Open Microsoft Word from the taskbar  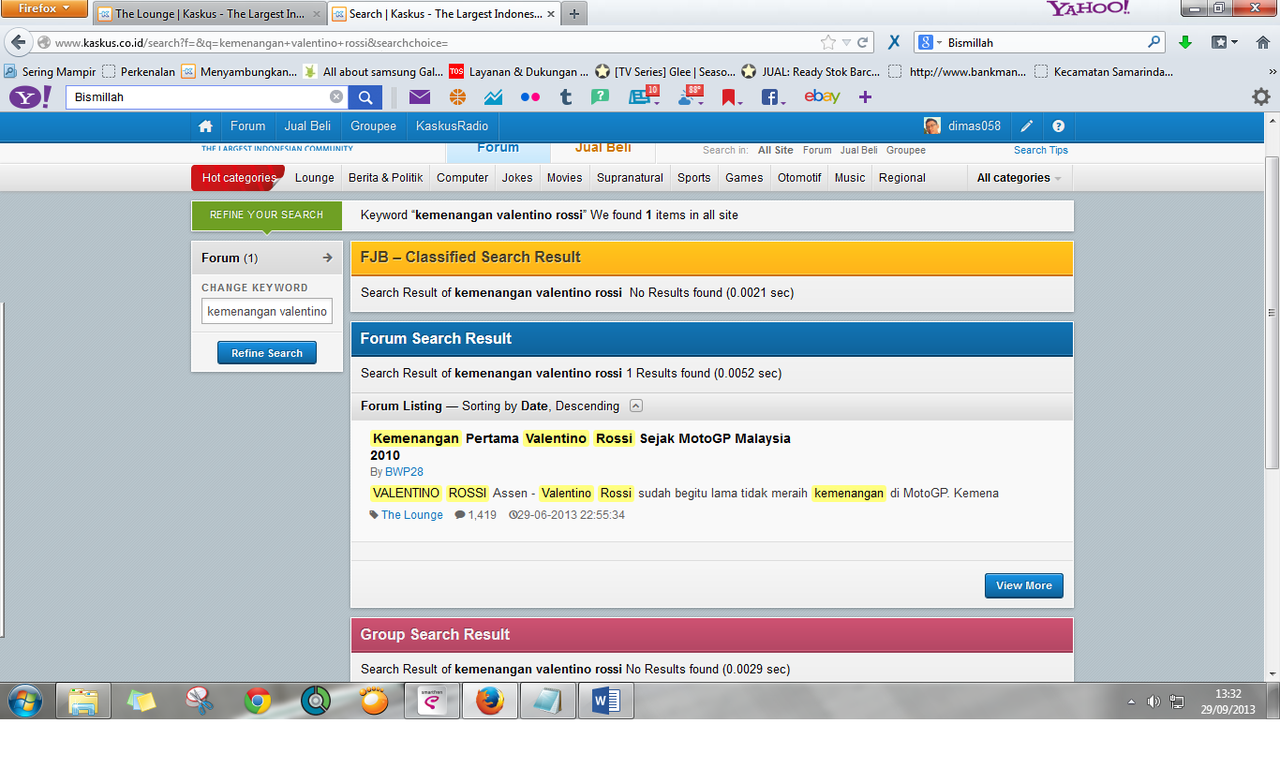click(x=606, y=701)
